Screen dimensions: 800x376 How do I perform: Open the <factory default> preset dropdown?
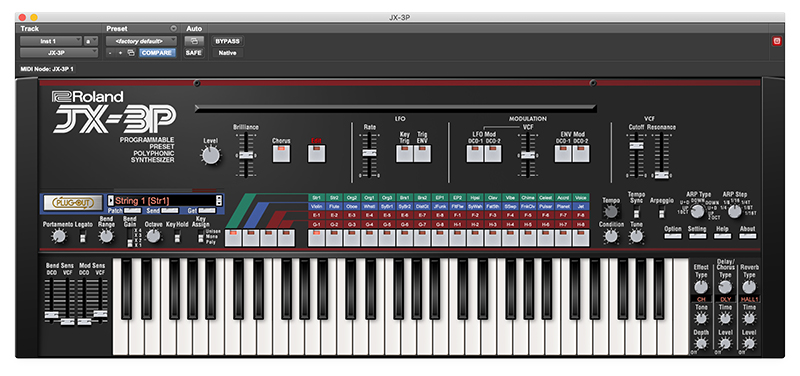point(141,41)
